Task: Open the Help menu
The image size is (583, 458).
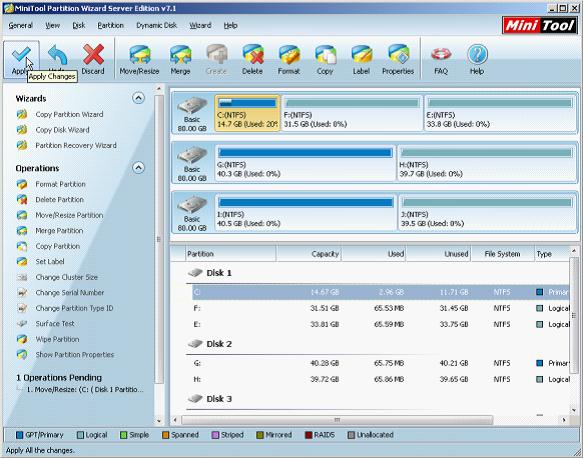Action: click(230, 26)
